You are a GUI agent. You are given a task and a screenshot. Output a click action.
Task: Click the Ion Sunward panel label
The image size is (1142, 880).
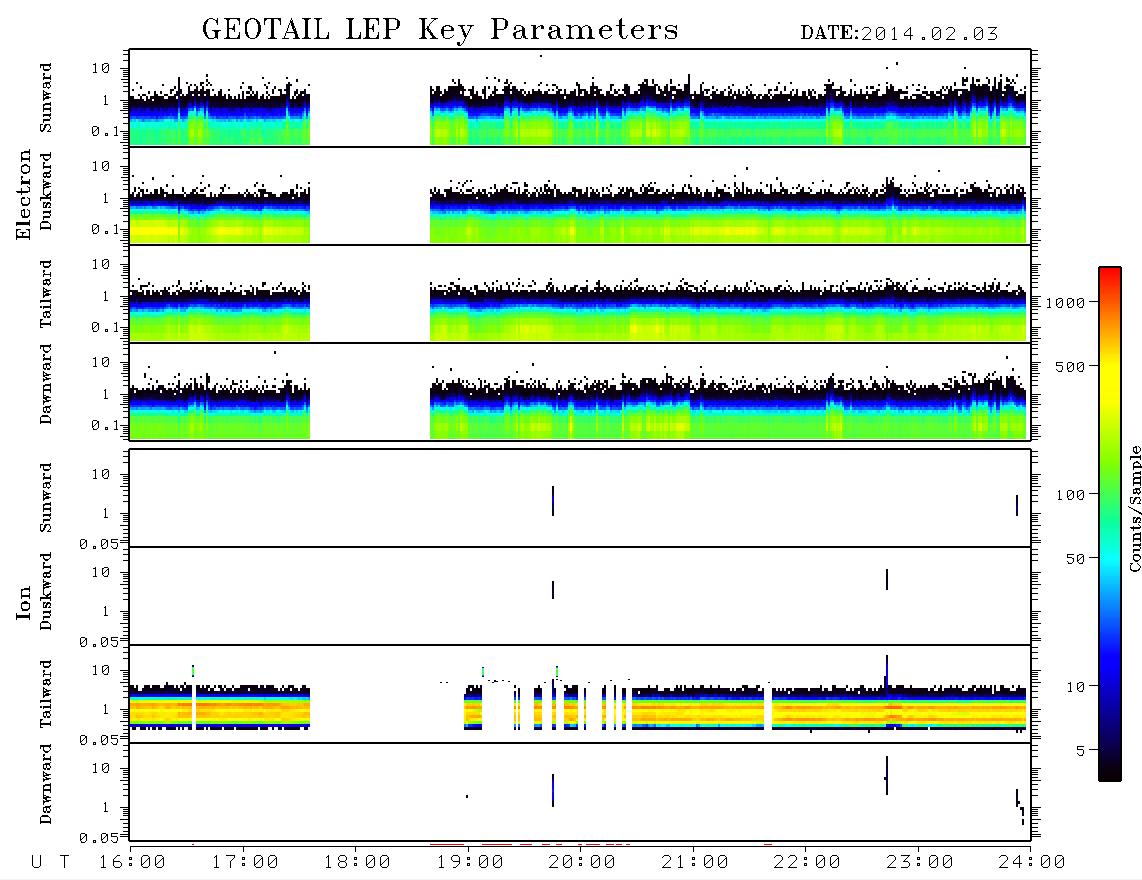(x=46, y=498)
